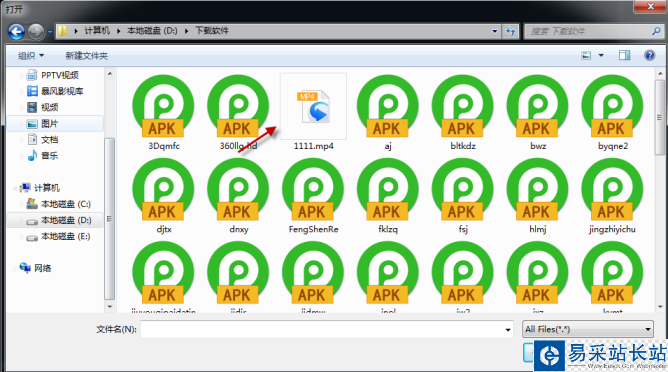Viewport: 668px width, 372px height.
Task: Open the 视频 library
Action: (49, 107)
